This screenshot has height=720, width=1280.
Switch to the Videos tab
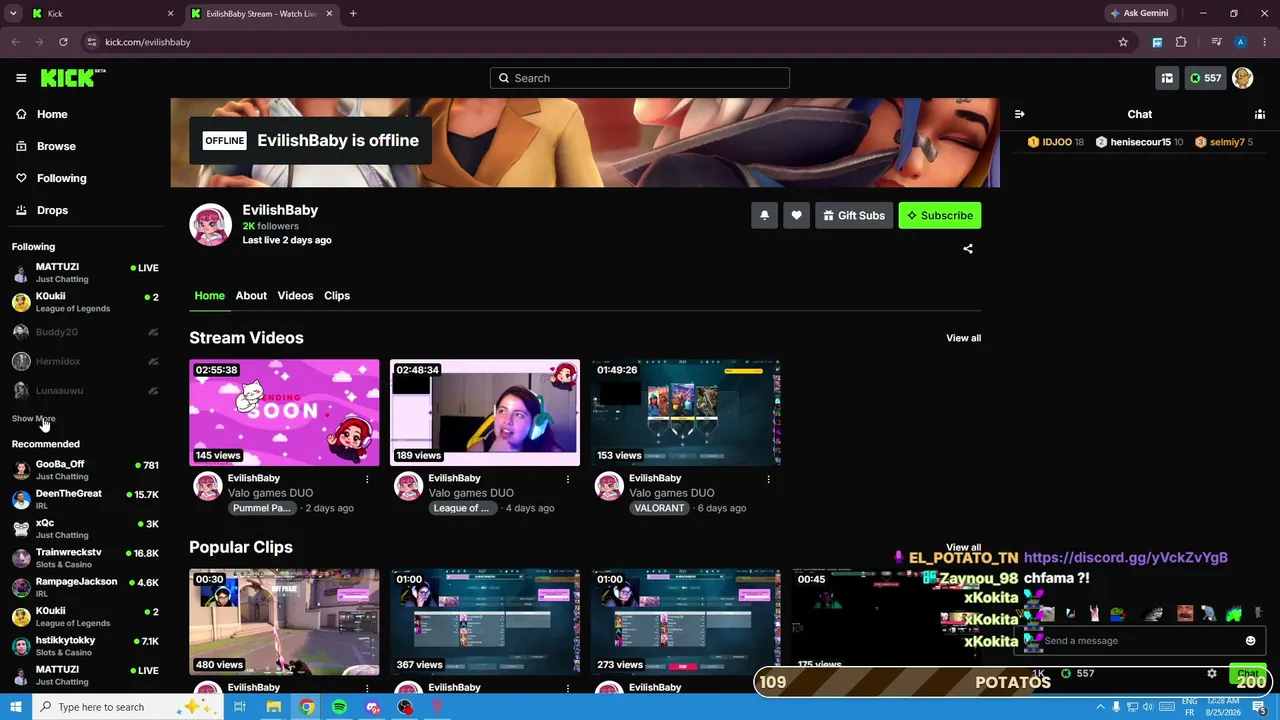tap(295, 296)
